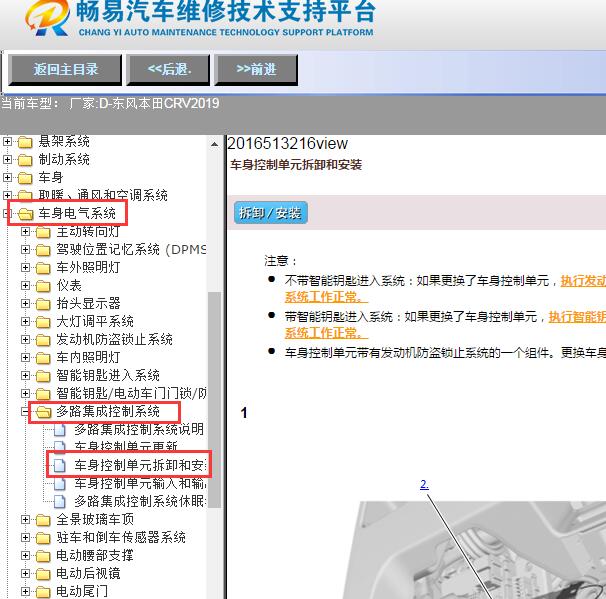Expand the 抬头显示器 node
Screen dimensions: 606x599
(x=25, y=303)
